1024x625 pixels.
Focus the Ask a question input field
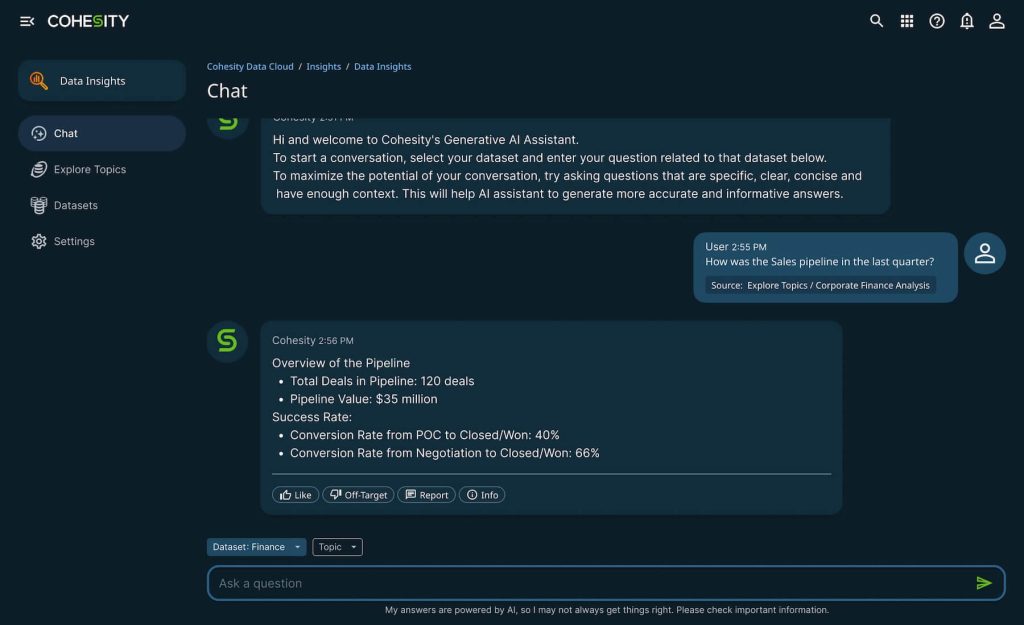point(590,583)
